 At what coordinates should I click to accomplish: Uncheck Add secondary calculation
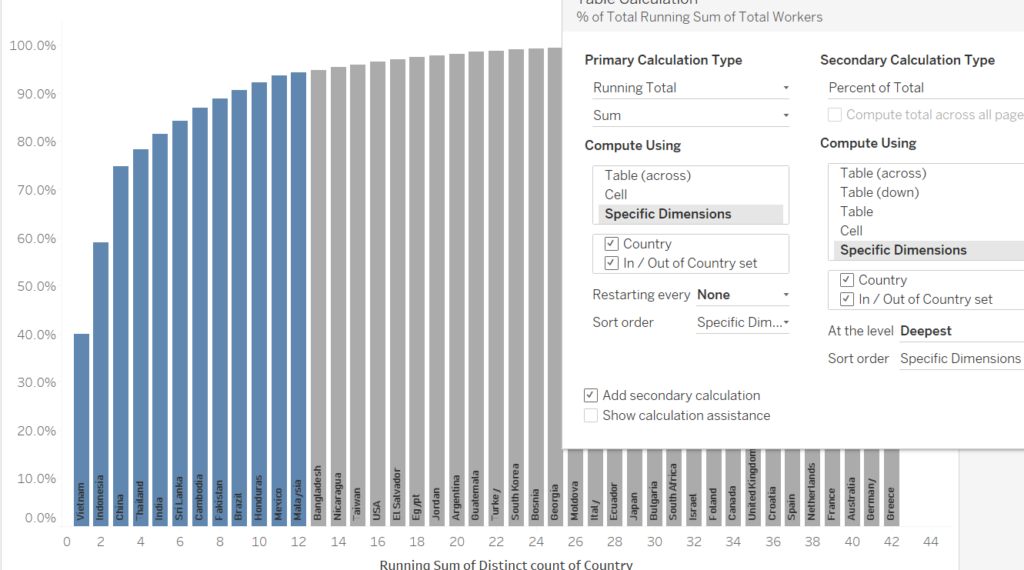pos(591,396)
